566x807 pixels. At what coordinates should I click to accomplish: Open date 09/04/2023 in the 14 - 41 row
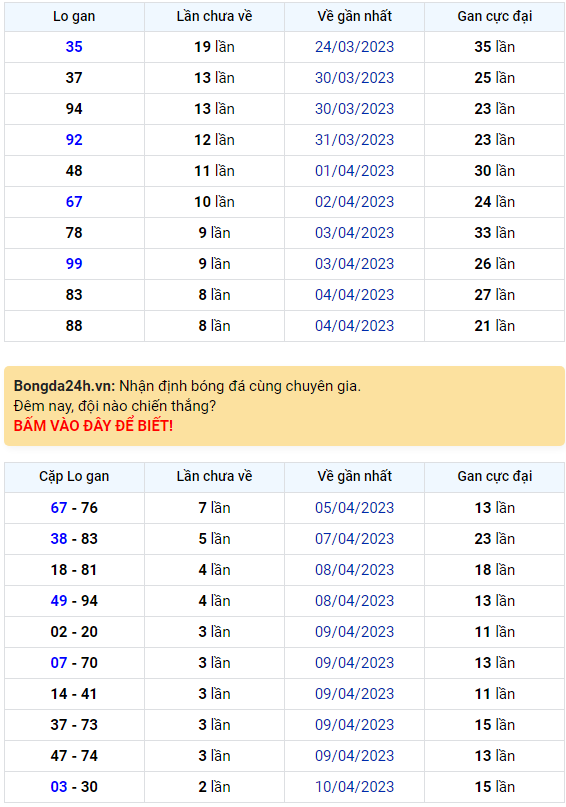[x=355, y=694]
